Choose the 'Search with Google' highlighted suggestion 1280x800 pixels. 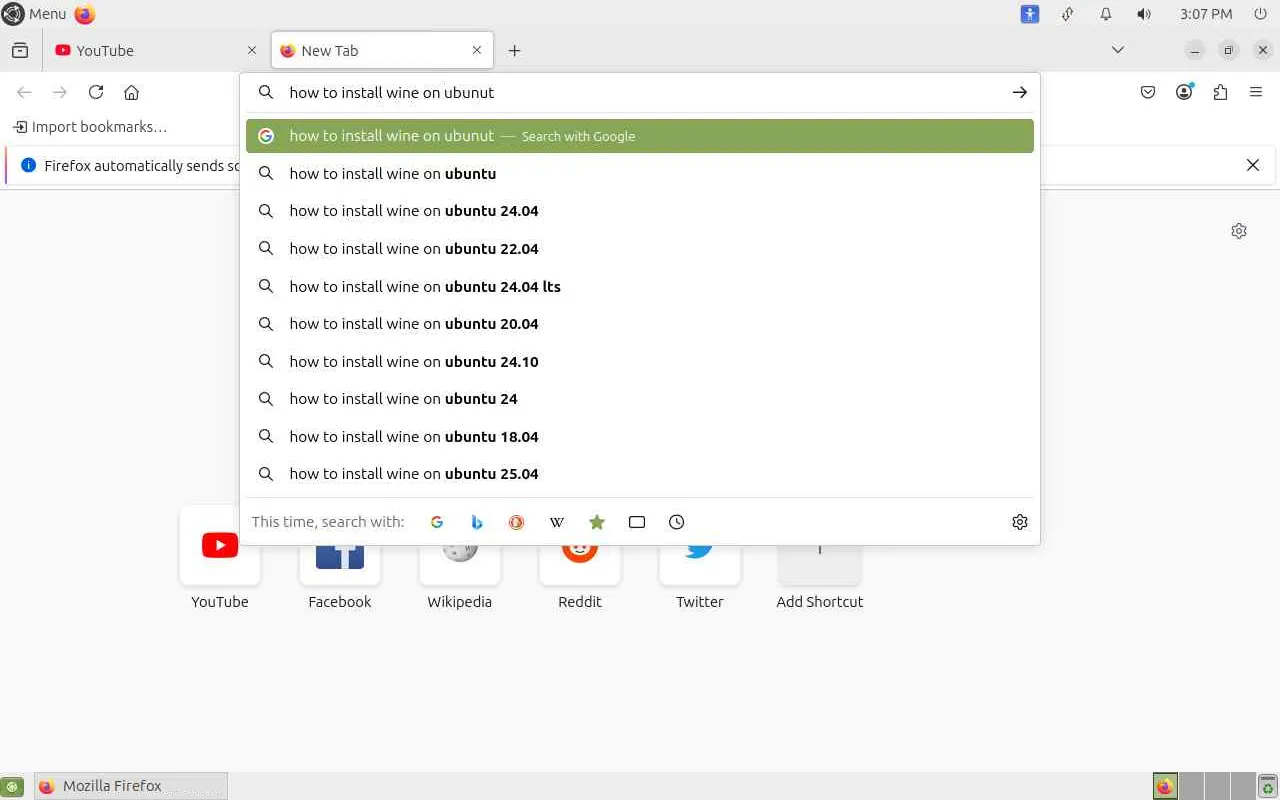(x=640, y=136)
